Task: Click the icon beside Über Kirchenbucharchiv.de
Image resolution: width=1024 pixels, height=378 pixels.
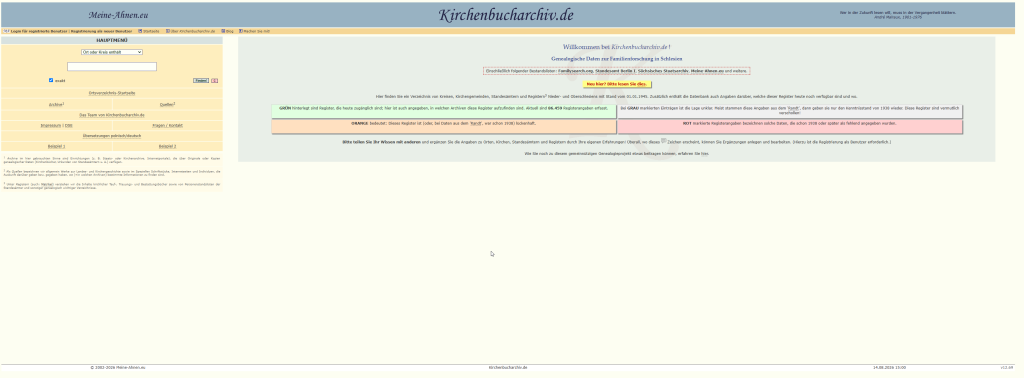Action: 168,31
